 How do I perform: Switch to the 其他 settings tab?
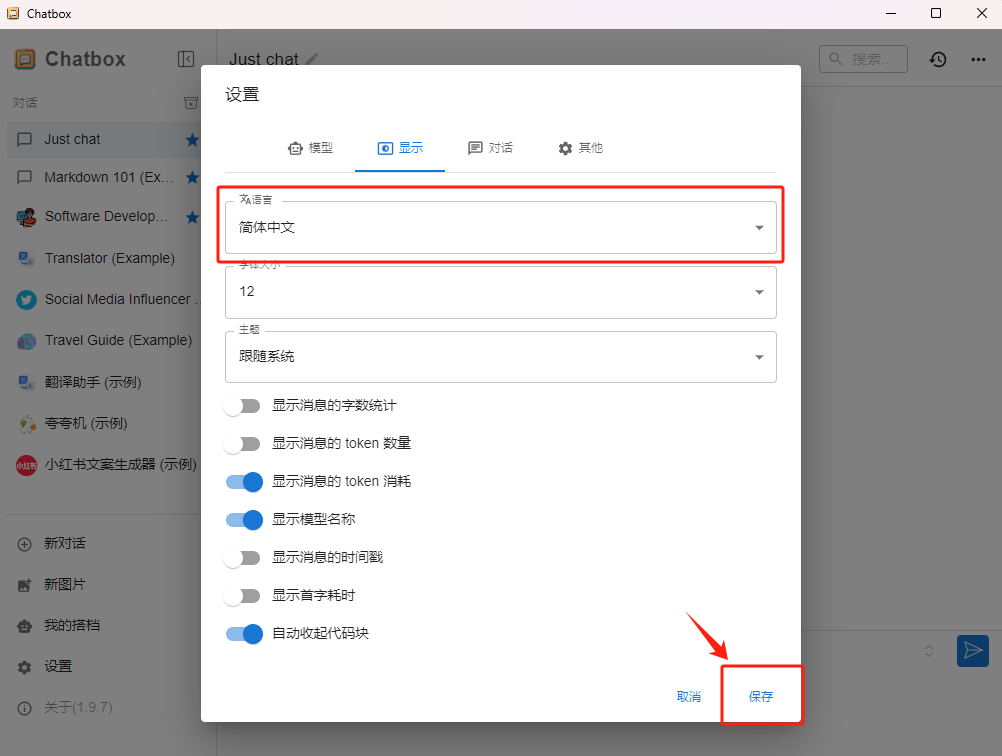[x=580, y=148]
